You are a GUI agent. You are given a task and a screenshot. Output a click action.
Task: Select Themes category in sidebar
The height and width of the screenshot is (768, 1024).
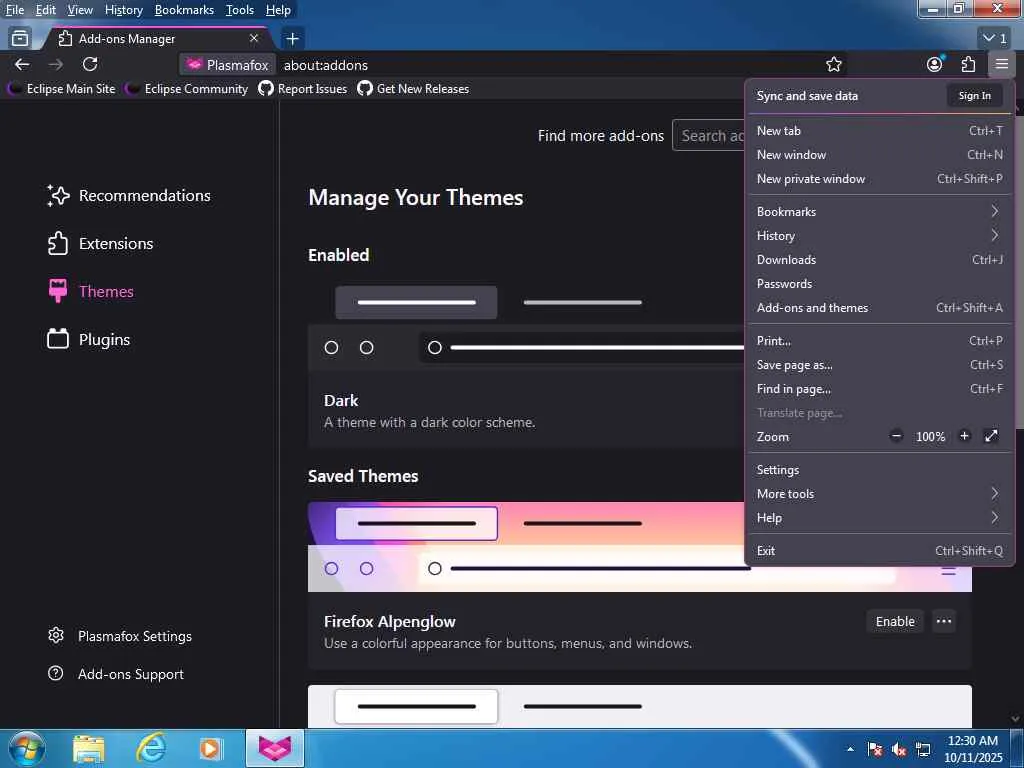90,291
